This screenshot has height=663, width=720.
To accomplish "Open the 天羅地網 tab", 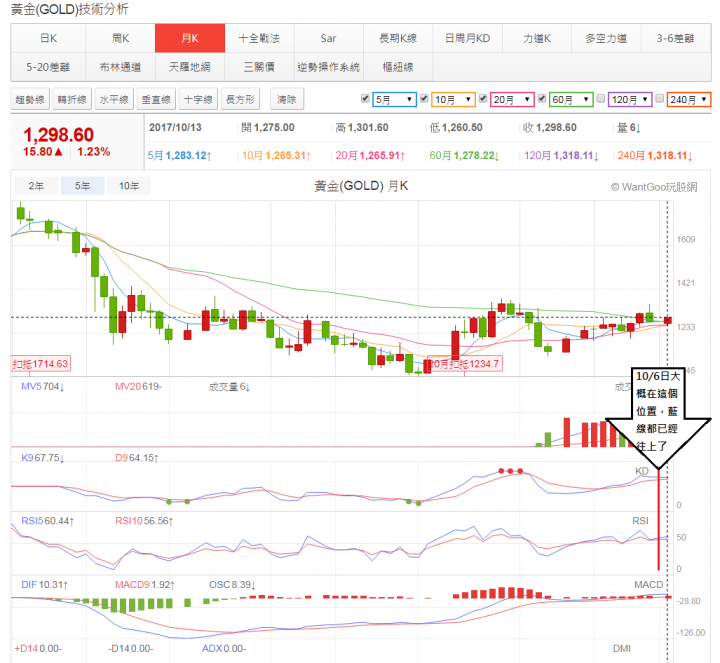I will [x=190, y=67].
